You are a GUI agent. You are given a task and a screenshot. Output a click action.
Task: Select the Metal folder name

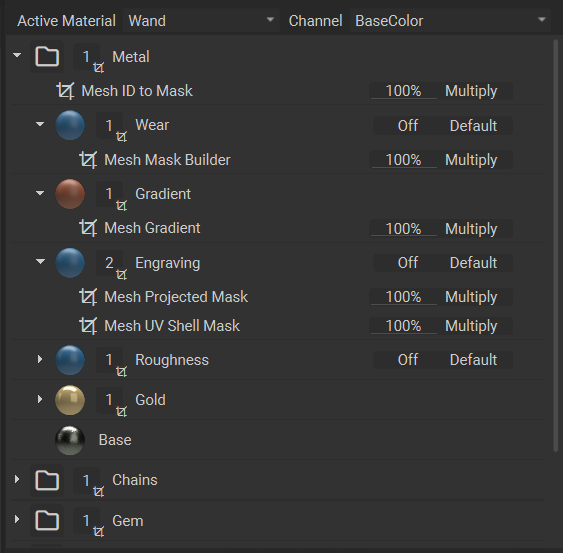[x=131, y=57]
